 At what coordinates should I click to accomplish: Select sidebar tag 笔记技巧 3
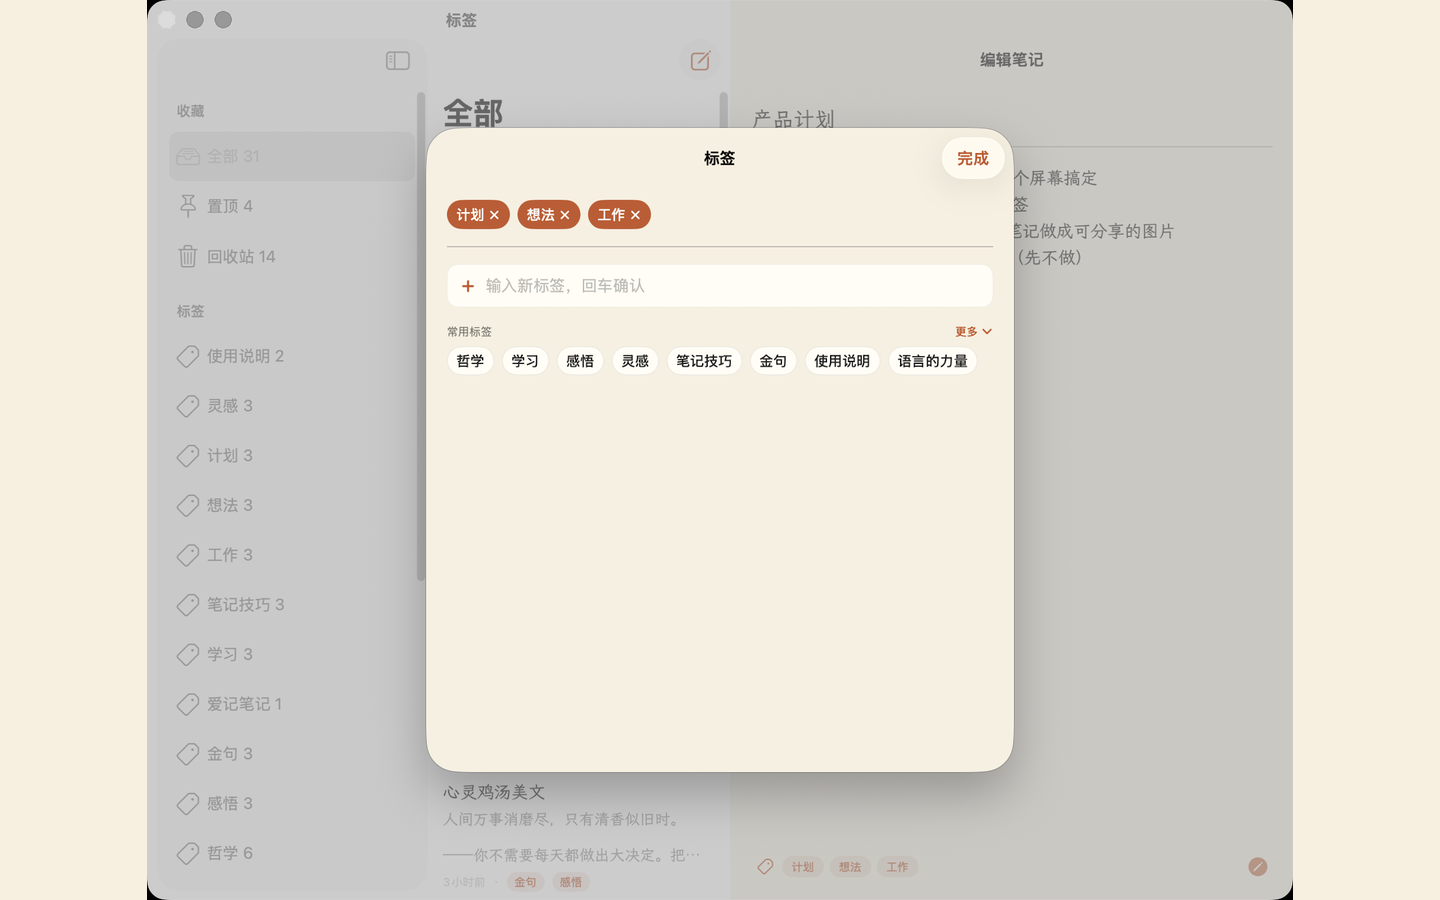pyautogui.click(x=292, y=605)
